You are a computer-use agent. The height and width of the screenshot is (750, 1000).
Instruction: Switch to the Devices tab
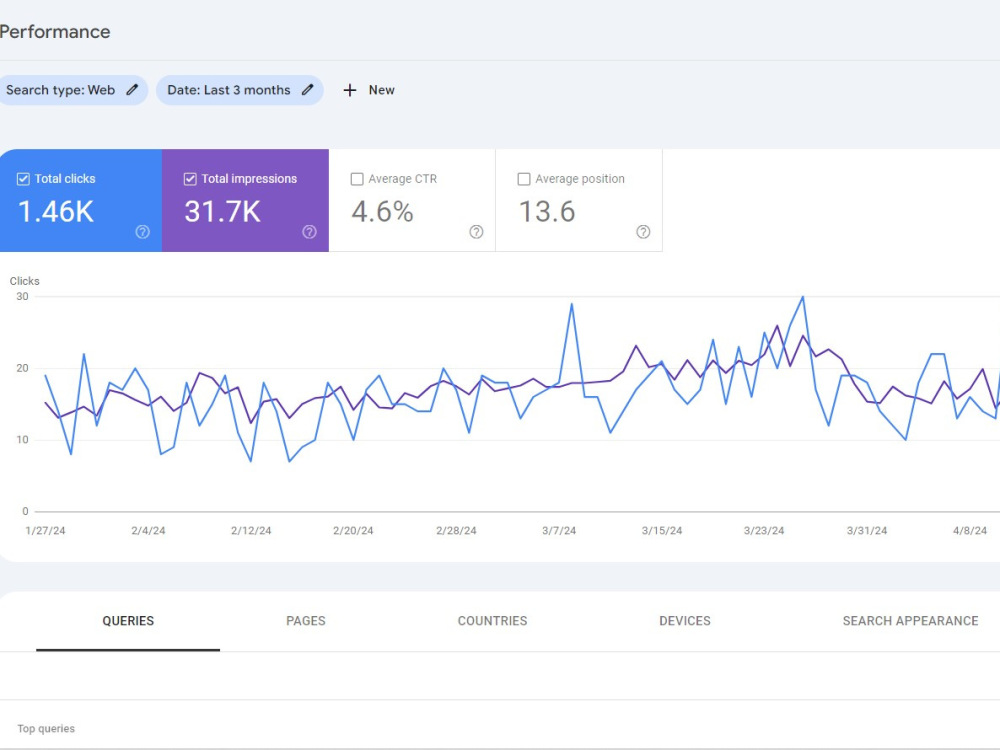tap(685, 621)
